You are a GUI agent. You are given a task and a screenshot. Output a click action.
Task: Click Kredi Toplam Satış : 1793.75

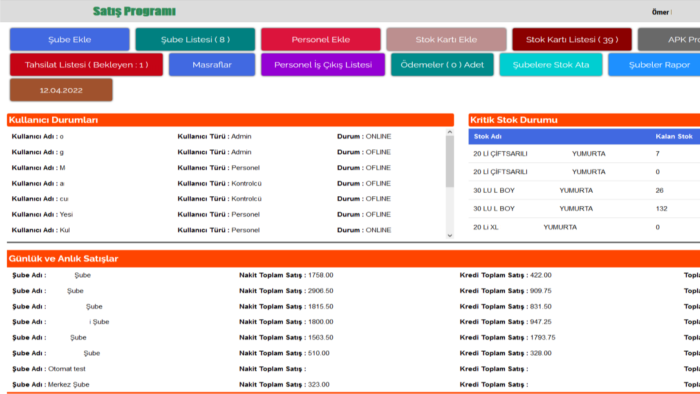coord(508,338)
